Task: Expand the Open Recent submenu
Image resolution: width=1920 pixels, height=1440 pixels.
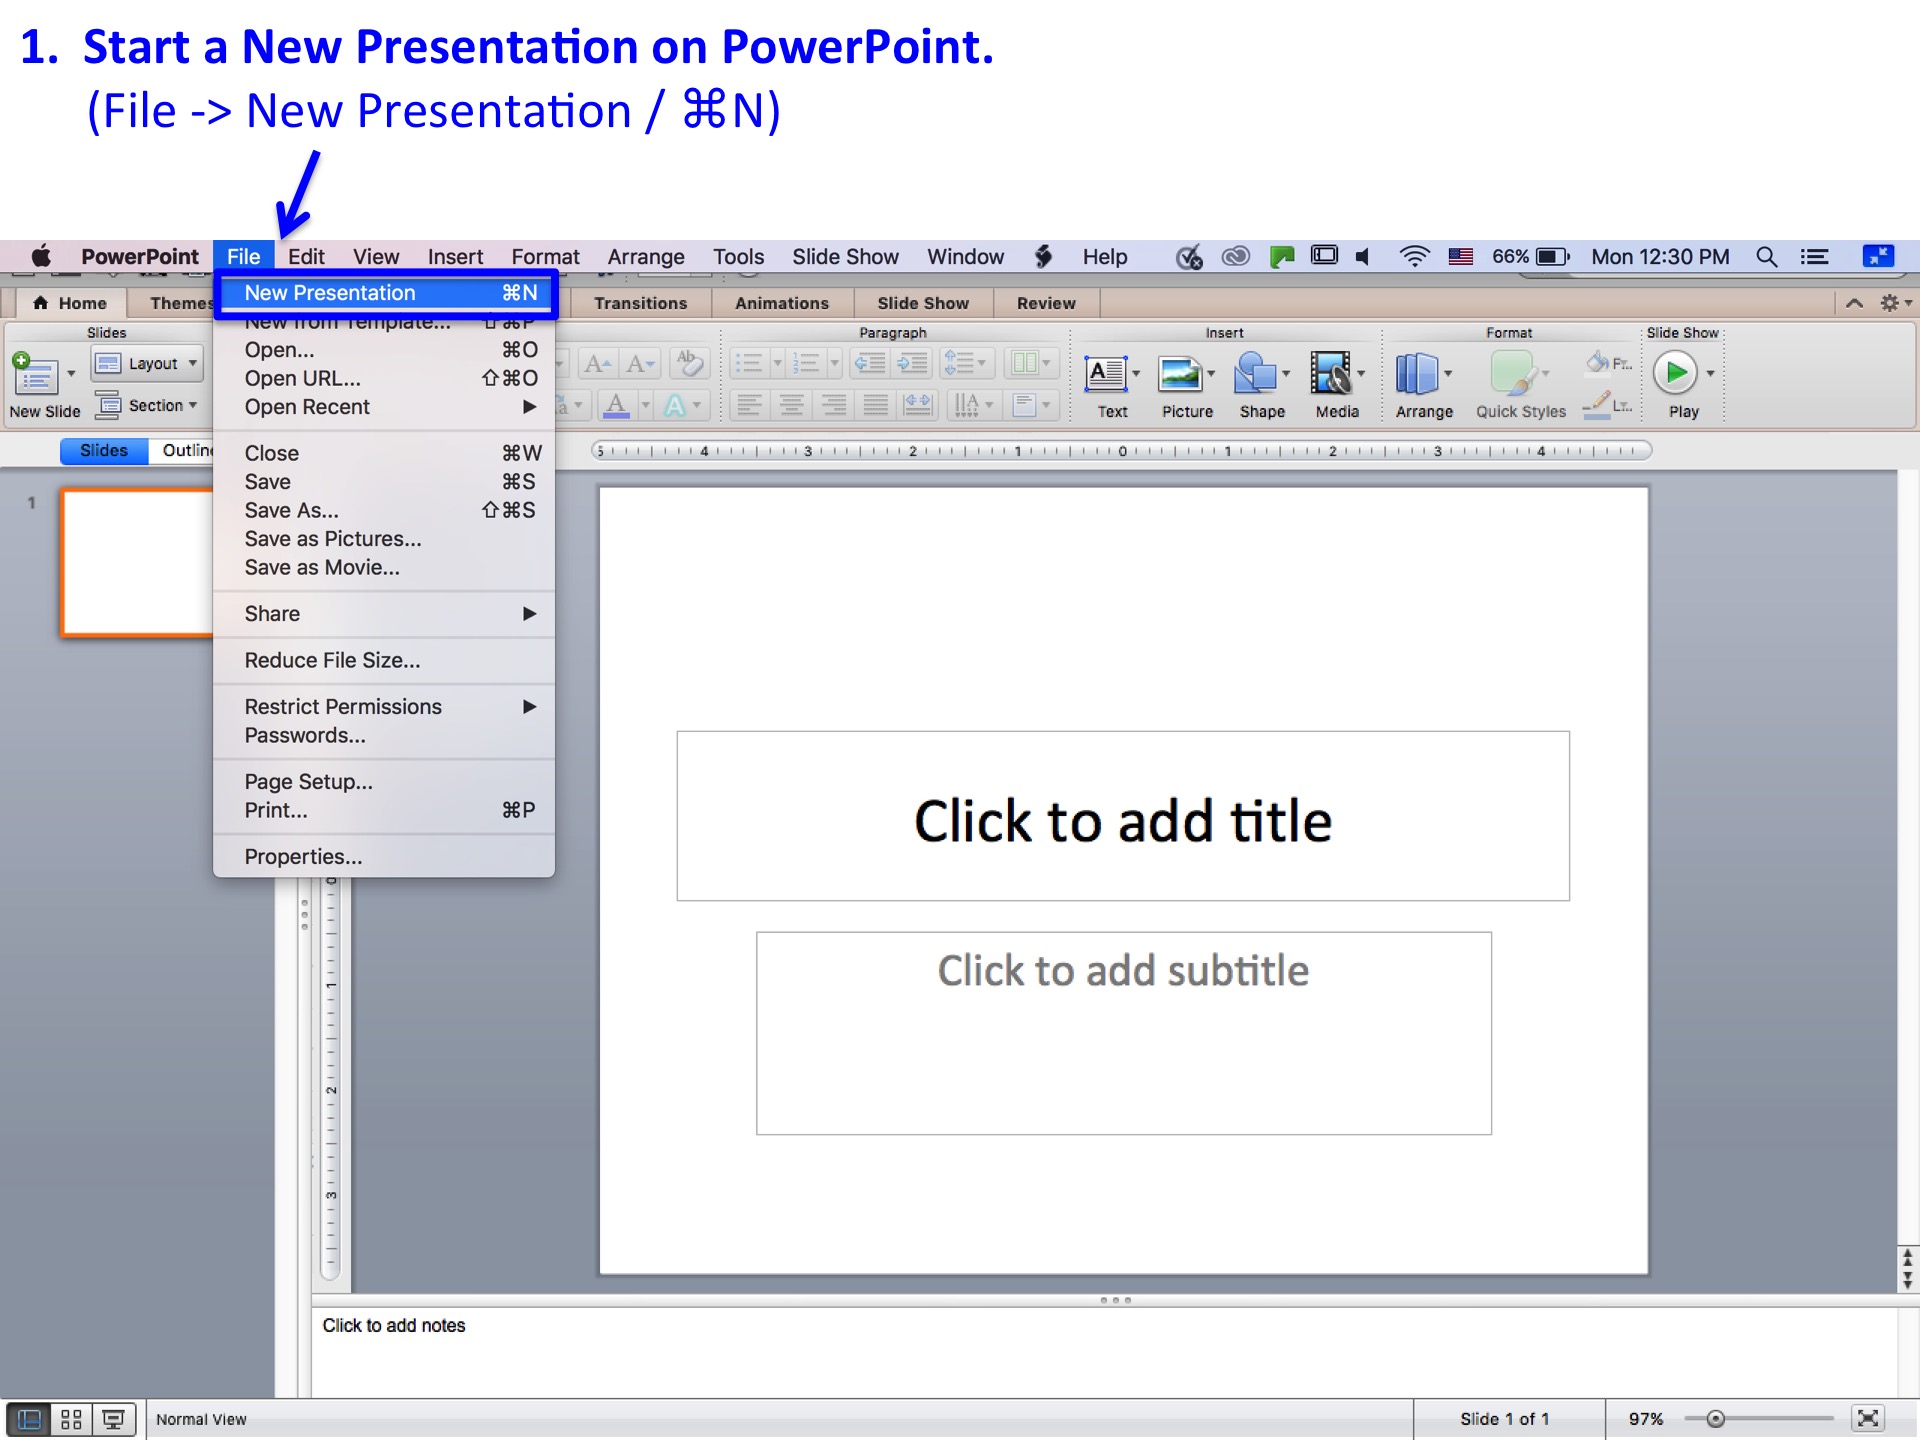Action: 384,407
